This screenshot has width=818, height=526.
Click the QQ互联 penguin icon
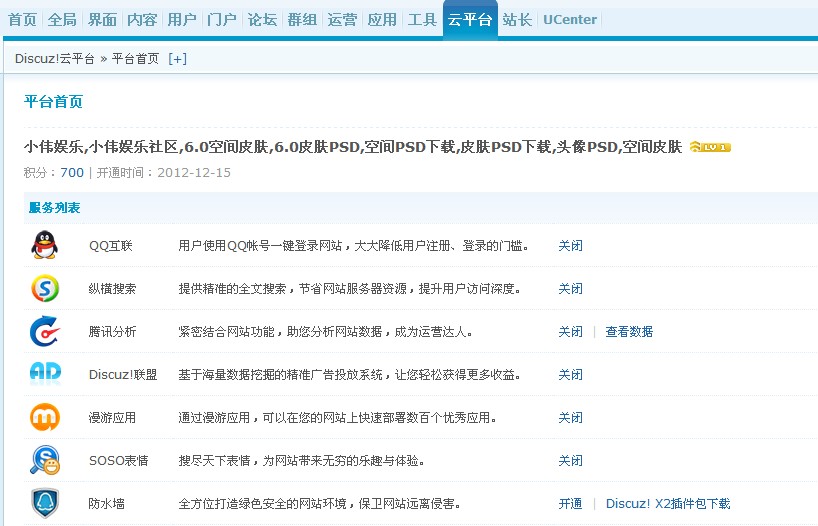click(x=45, y=245)
